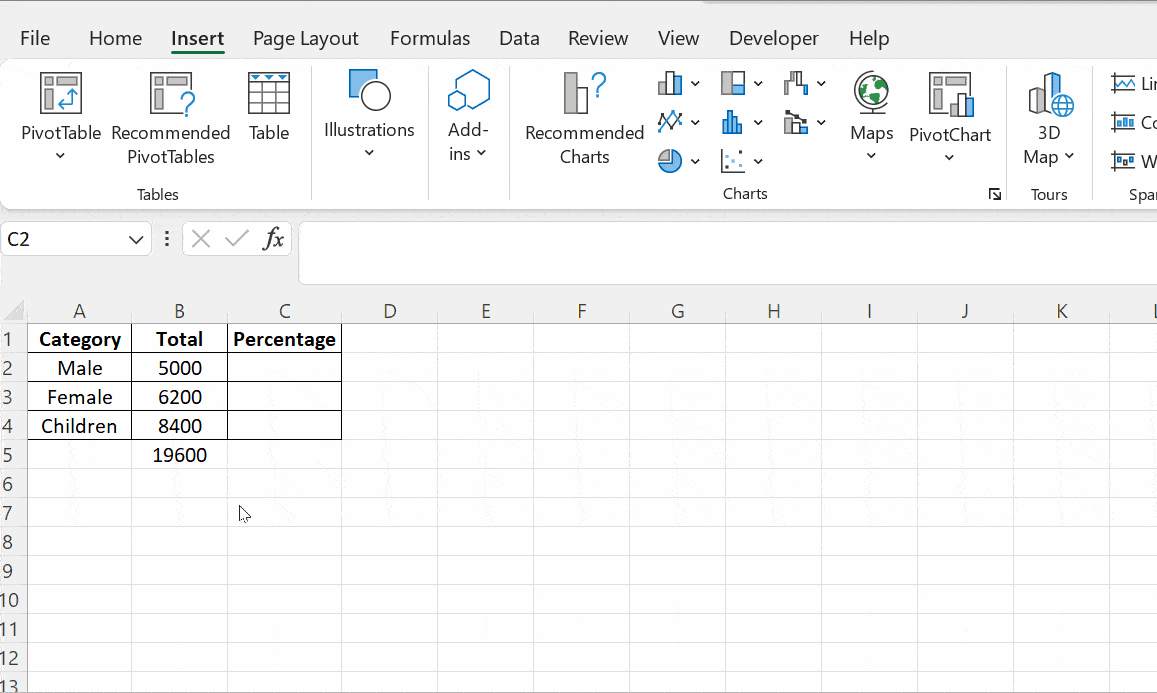Click the PivotTable icon
The height and width of the screenshot is (693, 1157).
coord(60,94)
